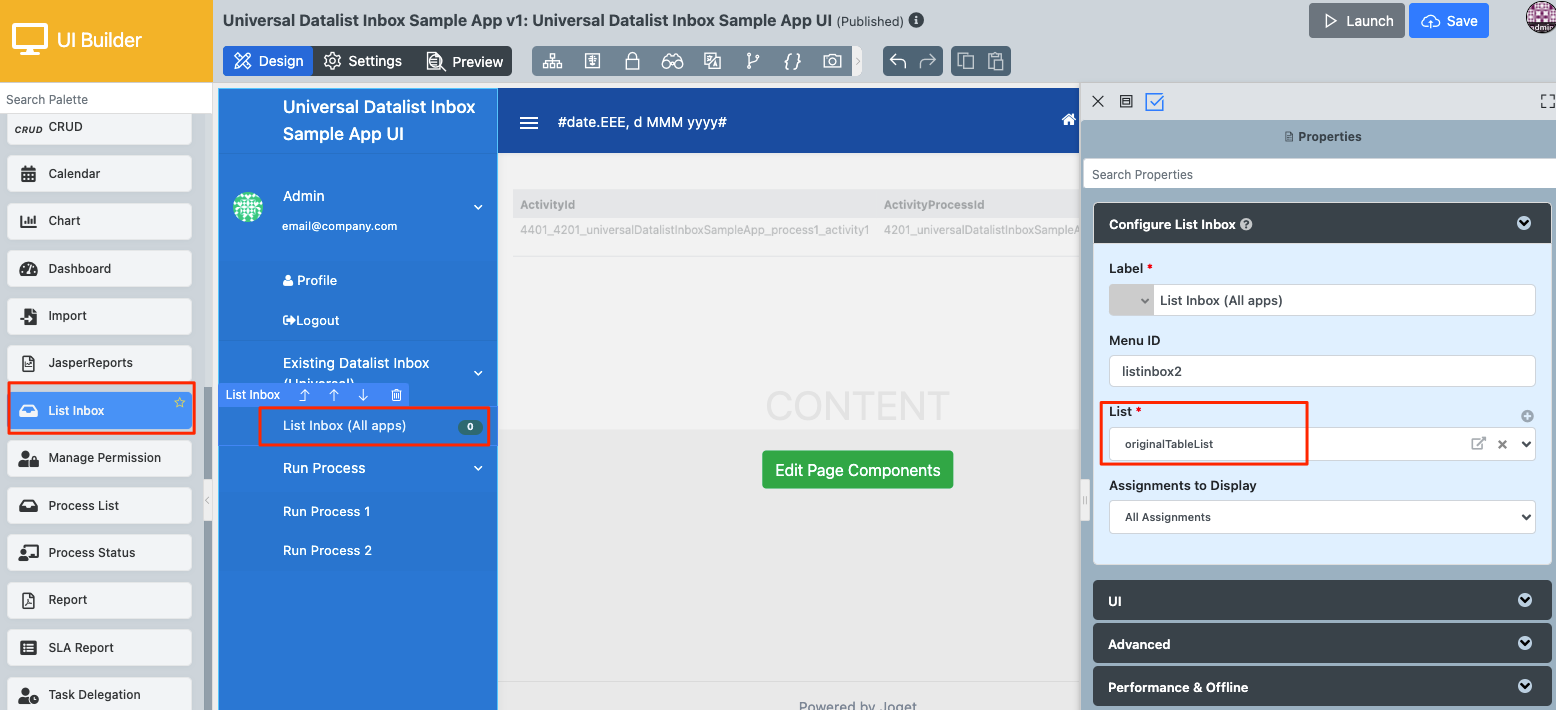Click the Menu ID field containing listinbox2

pos(1322,371)
